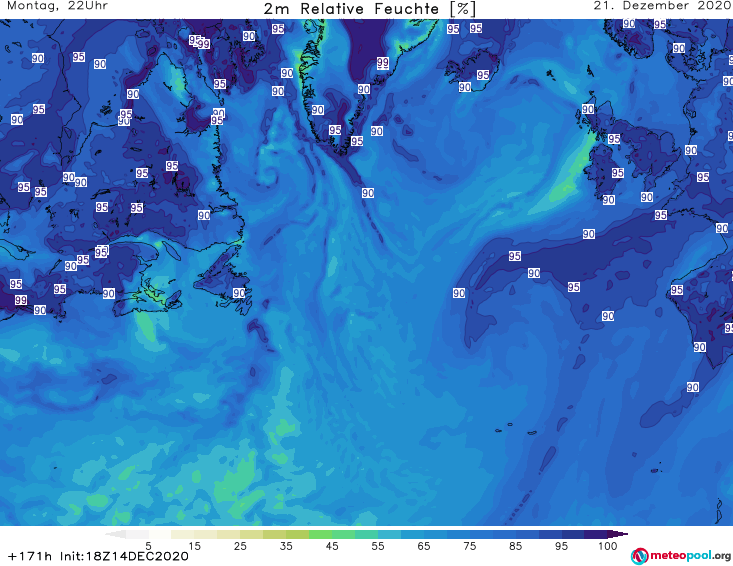Image resolution: width=733 pixels, height=566 pixels.
Task: Click the date '21. Dezember 2020'
Action: pos(662,6)
